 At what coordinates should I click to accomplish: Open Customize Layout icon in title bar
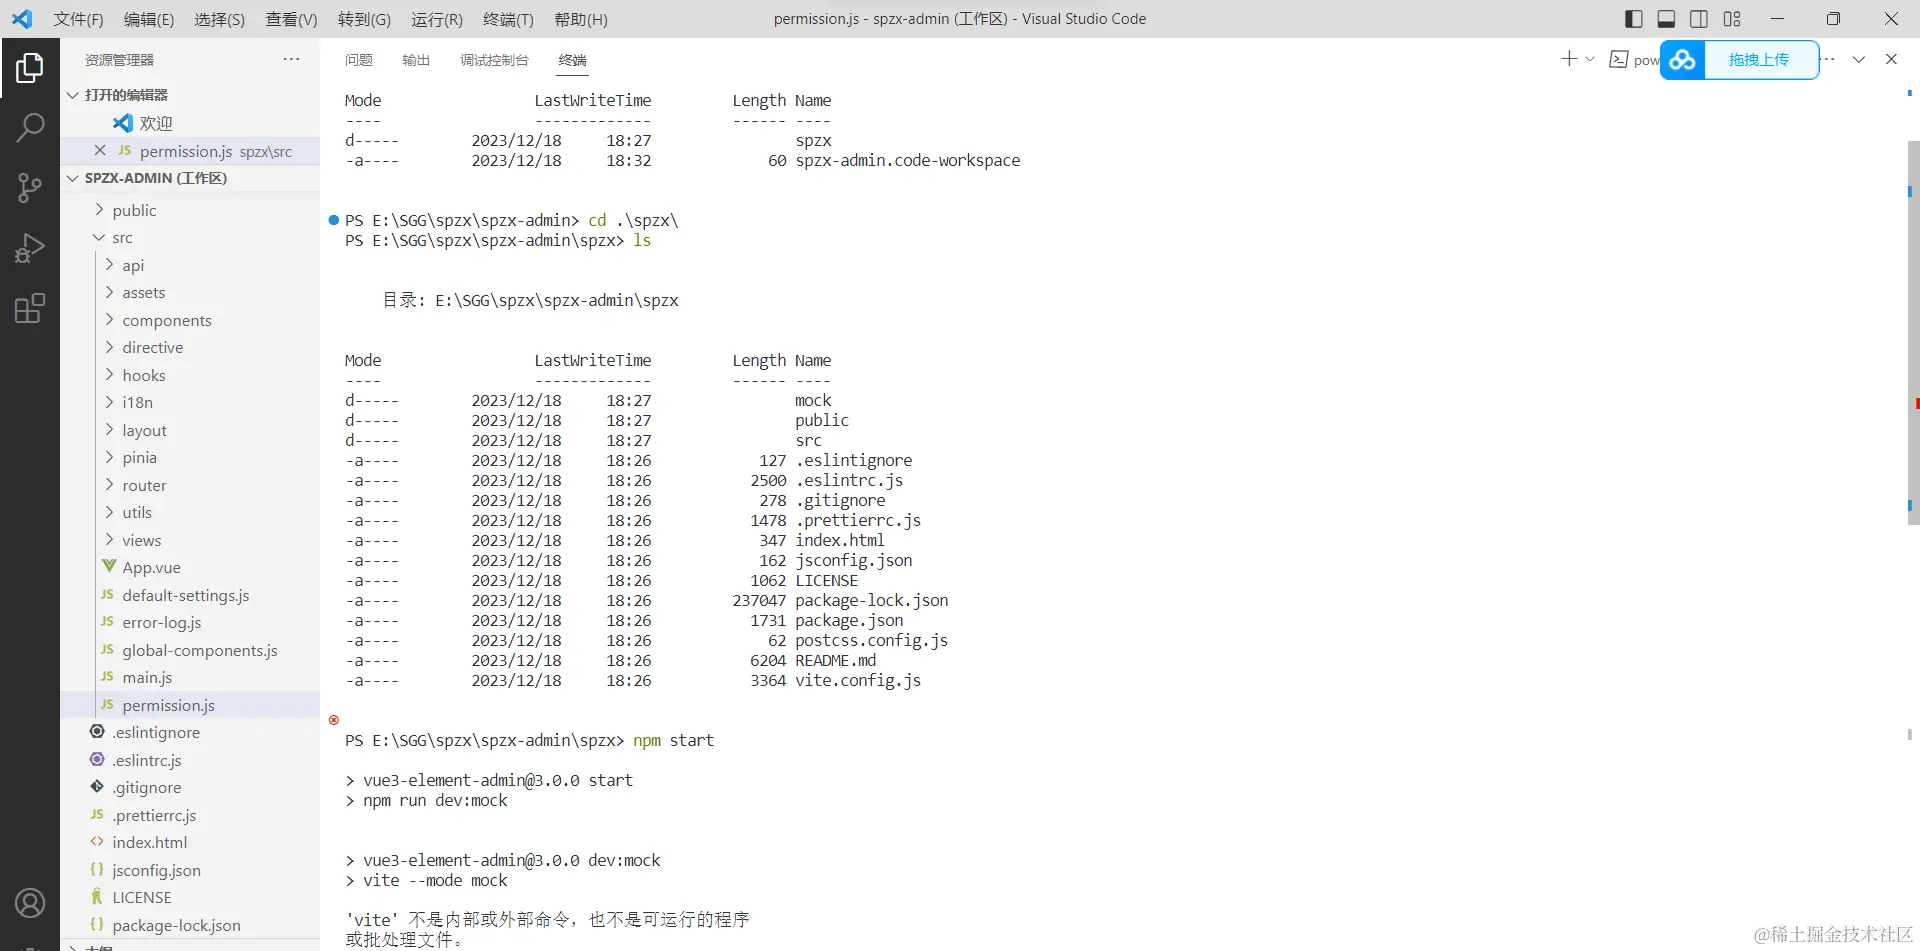[1732, 19]
